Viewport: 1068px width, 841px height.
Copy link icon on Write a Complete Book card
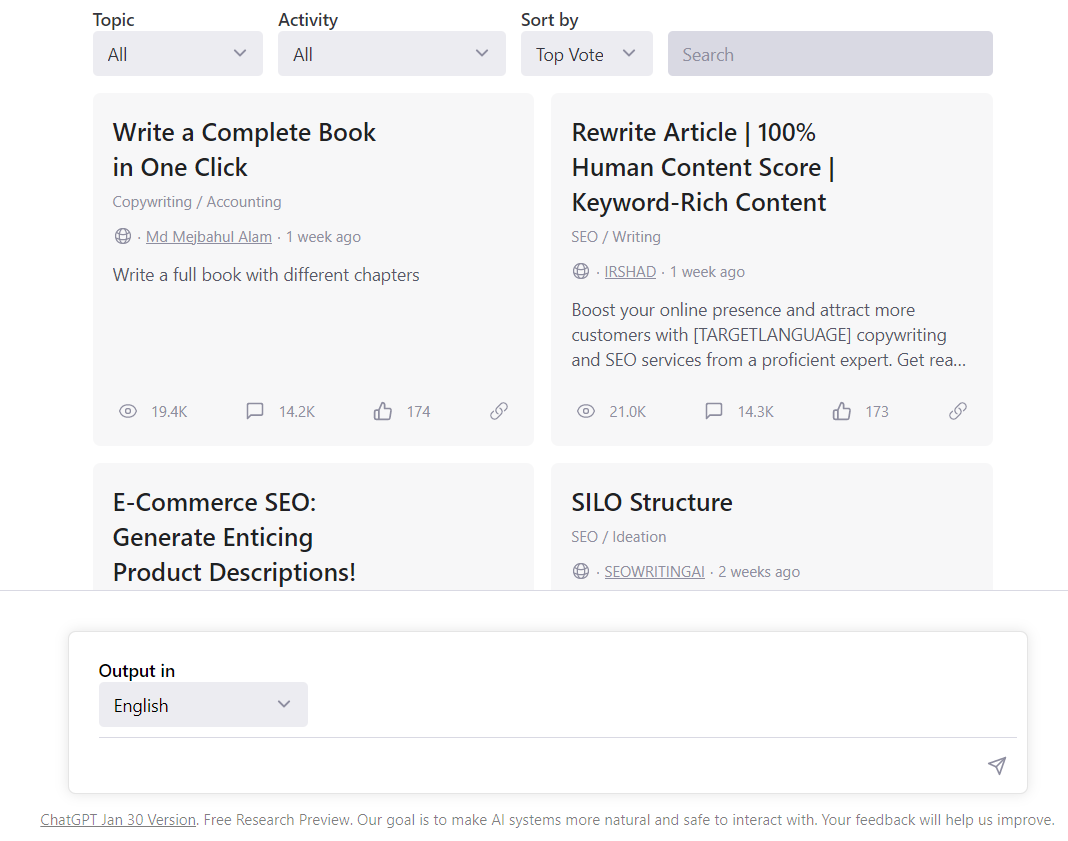tap(499, 411)
